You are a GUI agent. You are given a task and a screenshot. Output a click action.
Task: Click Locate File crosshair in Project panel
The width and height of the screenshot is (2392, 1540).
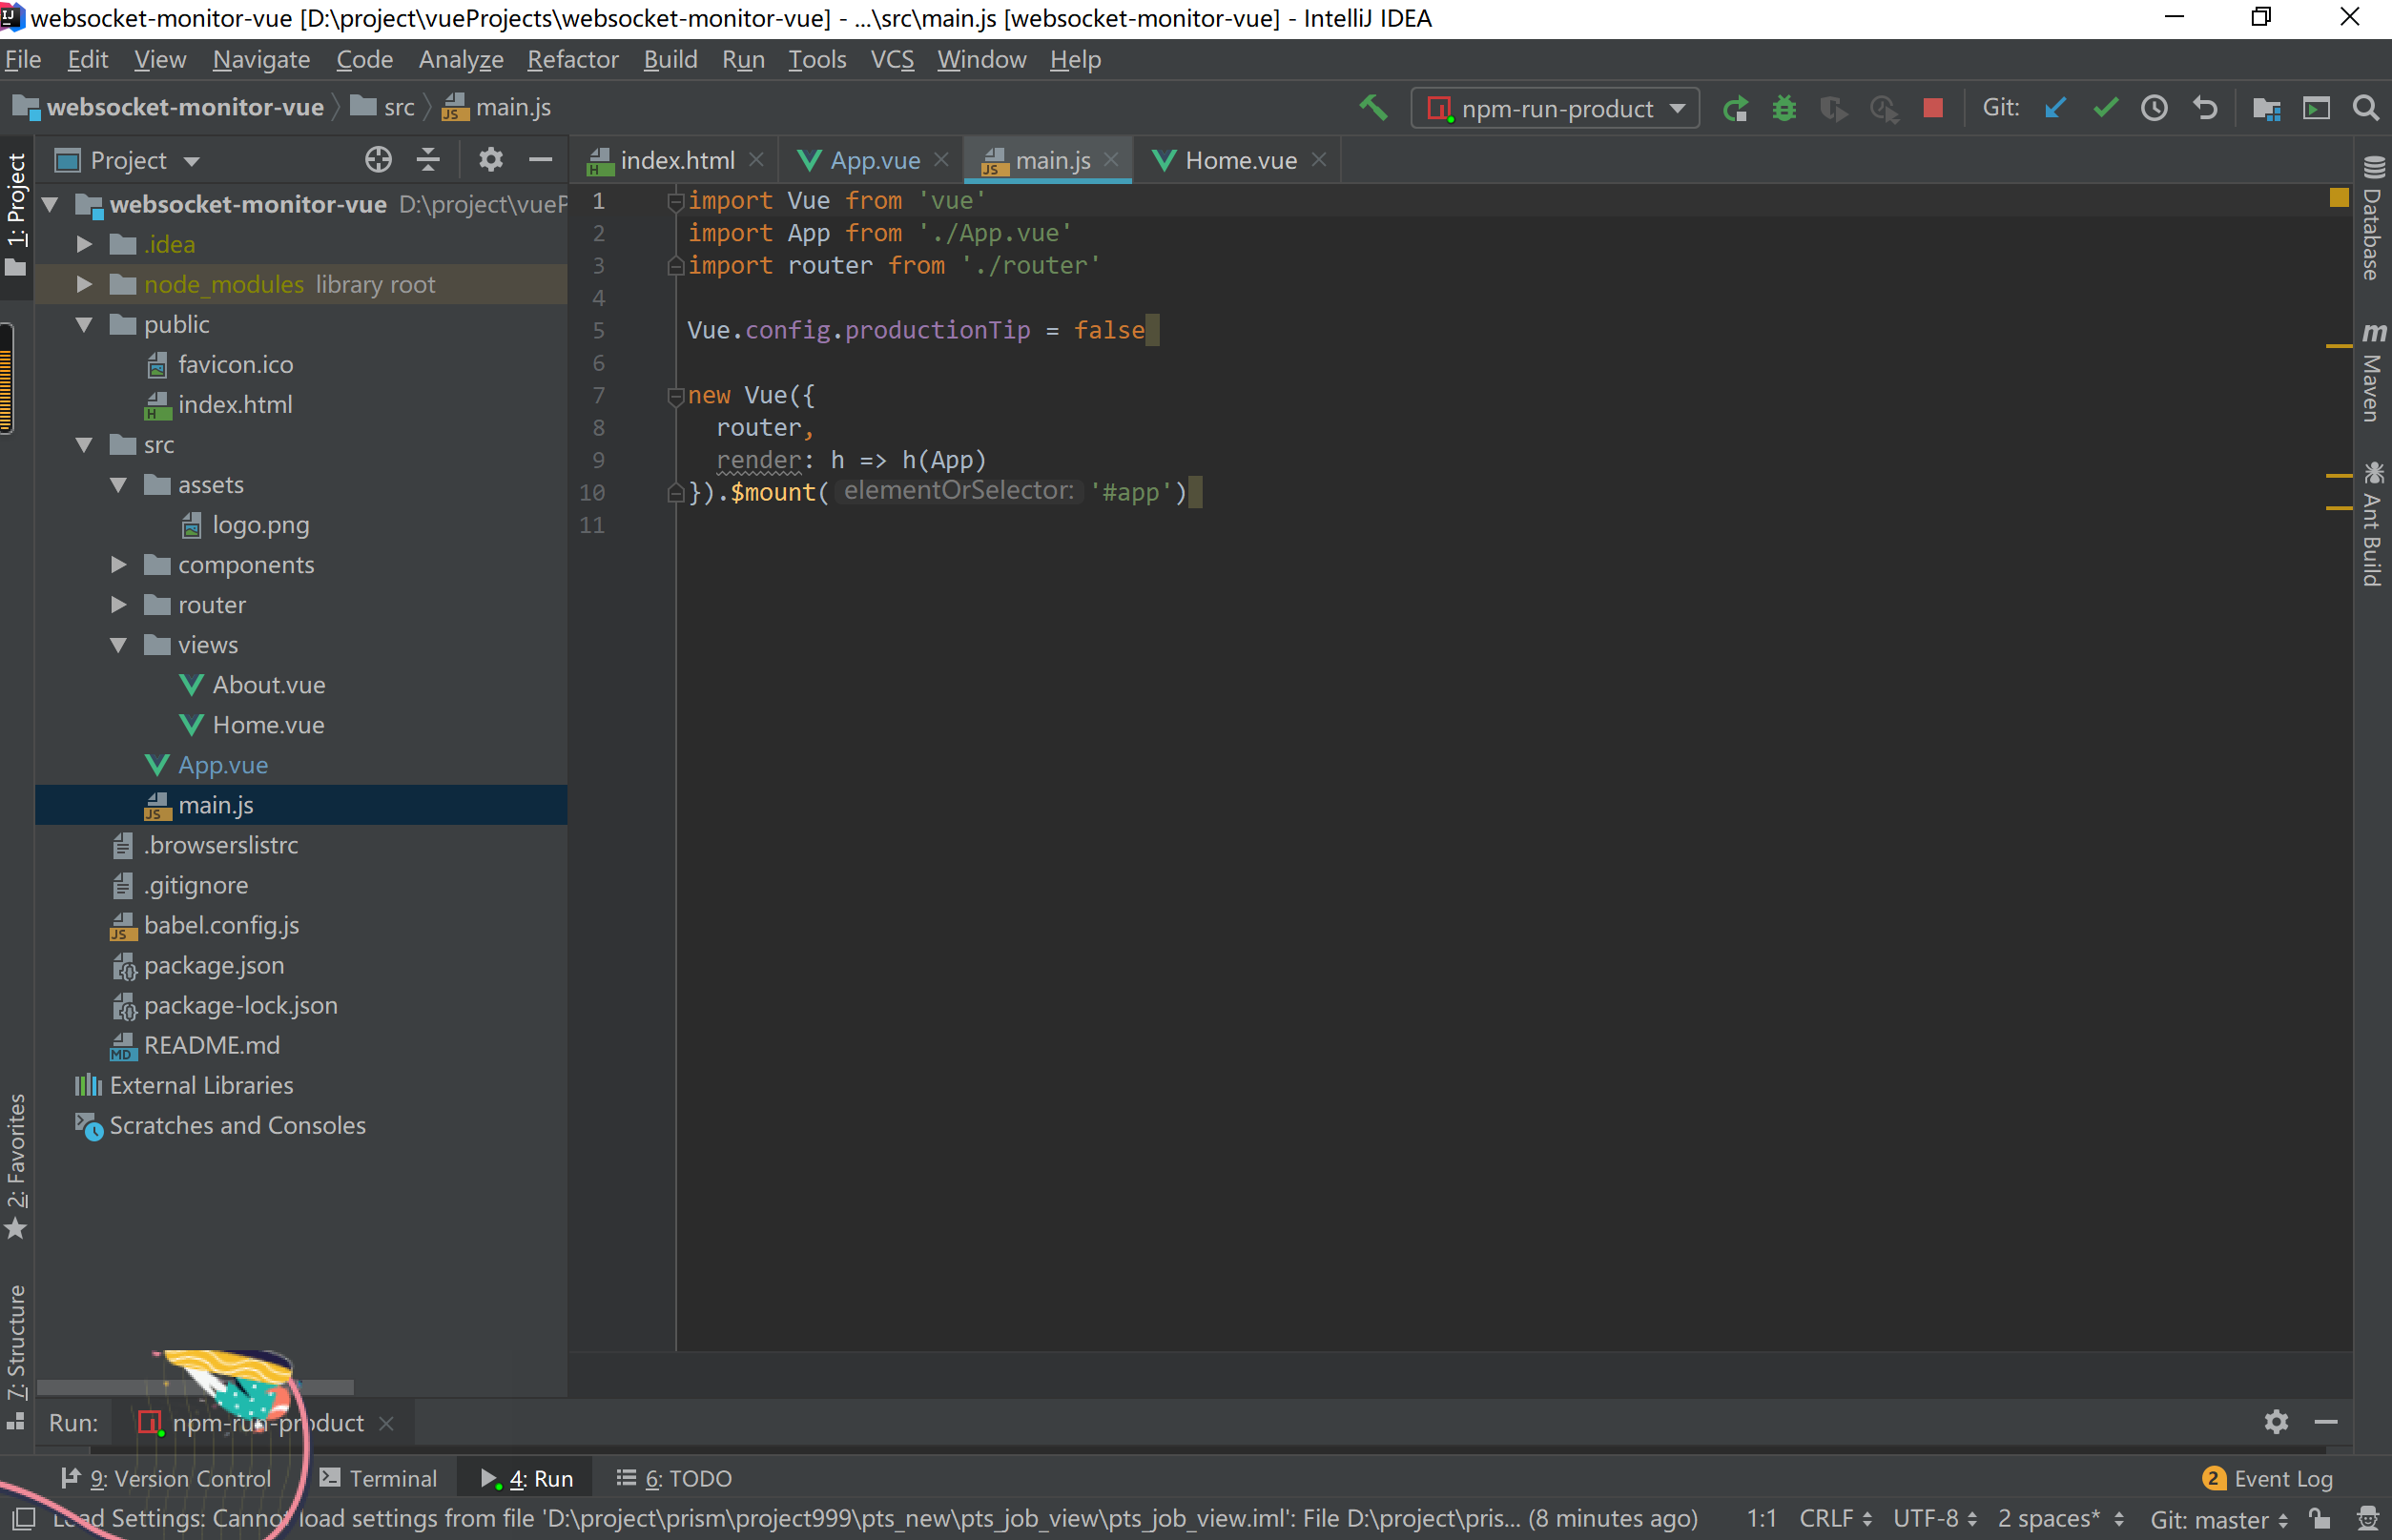[x=378, y=160]
